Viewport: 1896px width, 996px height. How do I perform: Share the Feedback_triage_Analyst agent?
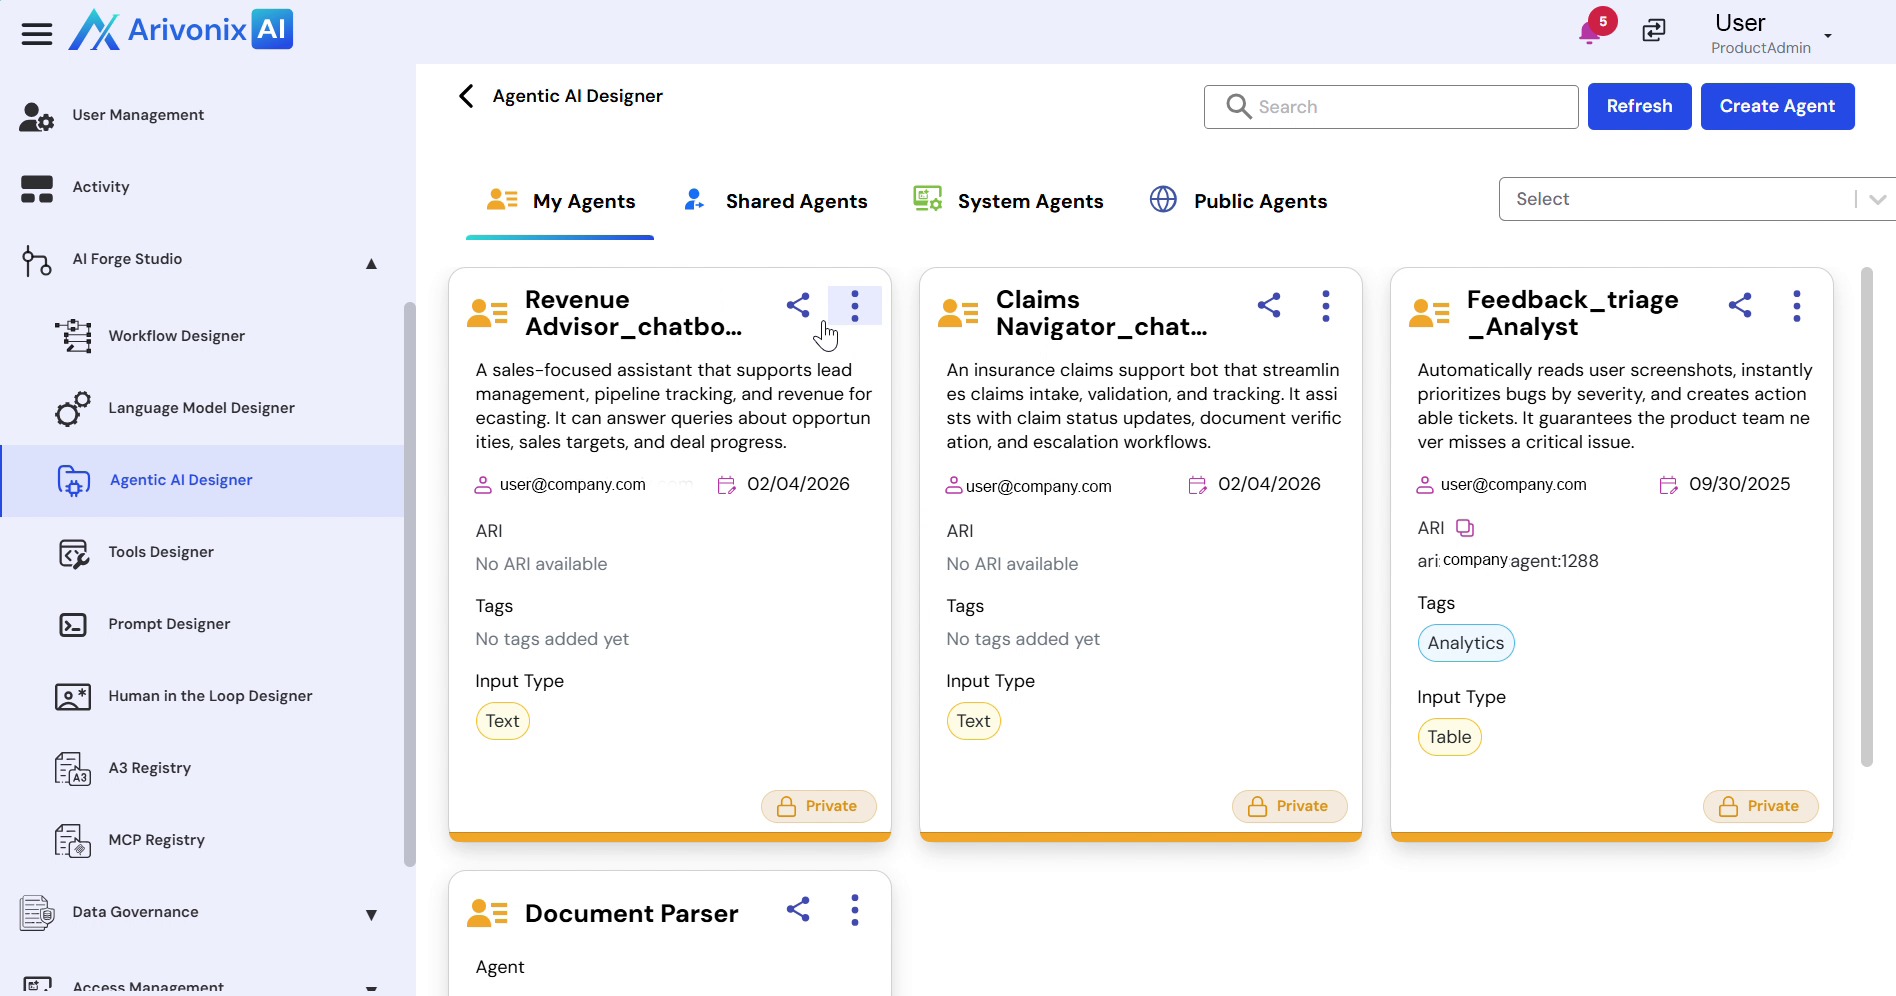[x=1739, y=305]
